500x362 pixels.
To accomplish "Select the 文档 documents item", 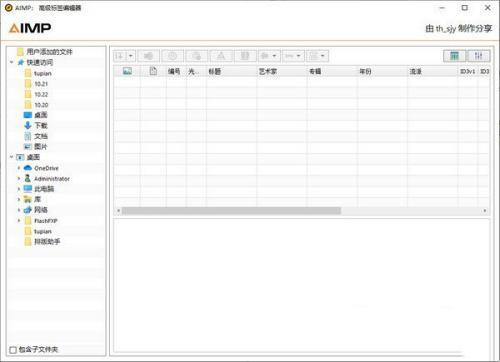I will [x=41, y=136].
